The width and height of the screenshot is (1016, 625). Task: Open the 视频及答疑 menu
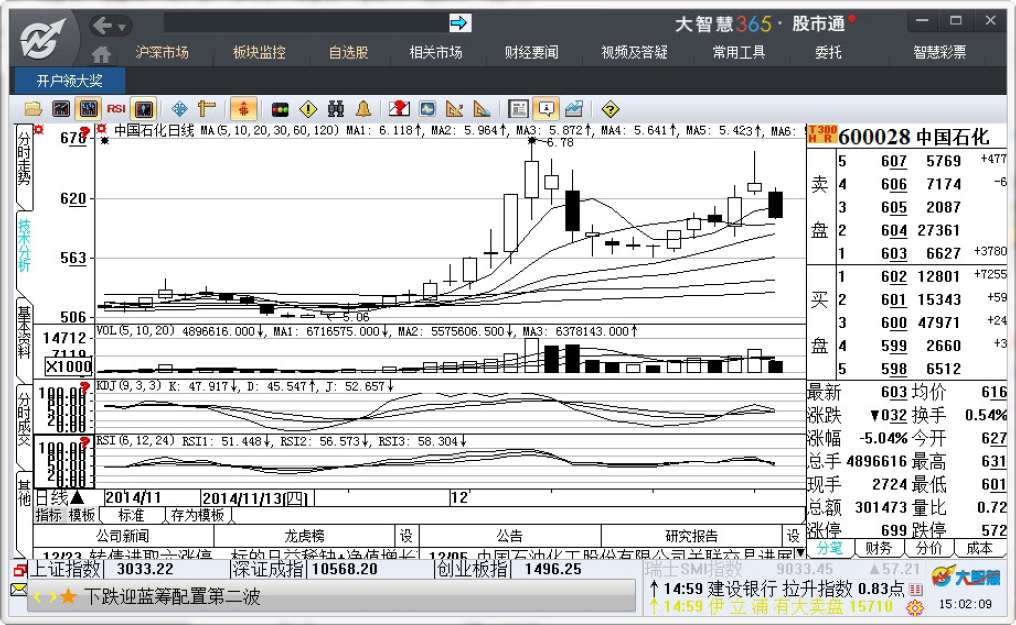(634, 52)
